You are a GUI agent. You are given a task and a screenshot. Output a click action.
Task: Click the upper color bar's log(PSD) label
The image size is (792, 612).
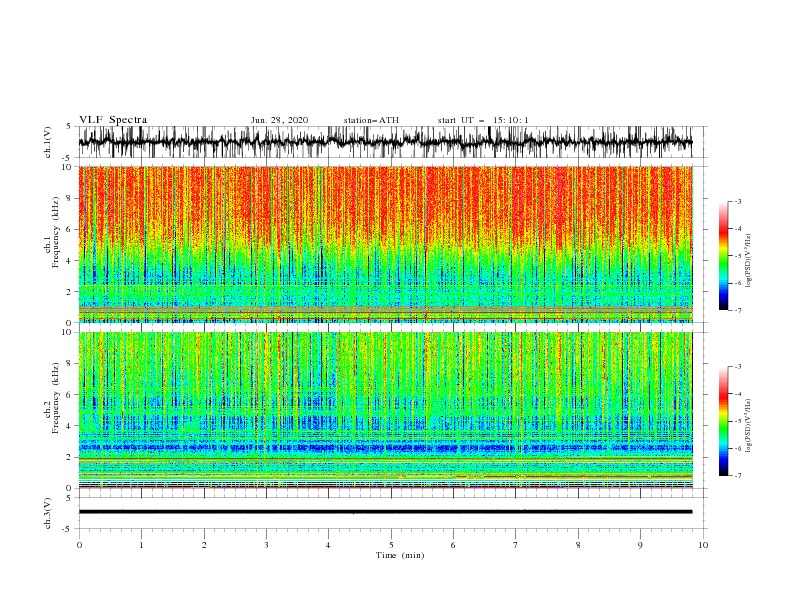749,261
